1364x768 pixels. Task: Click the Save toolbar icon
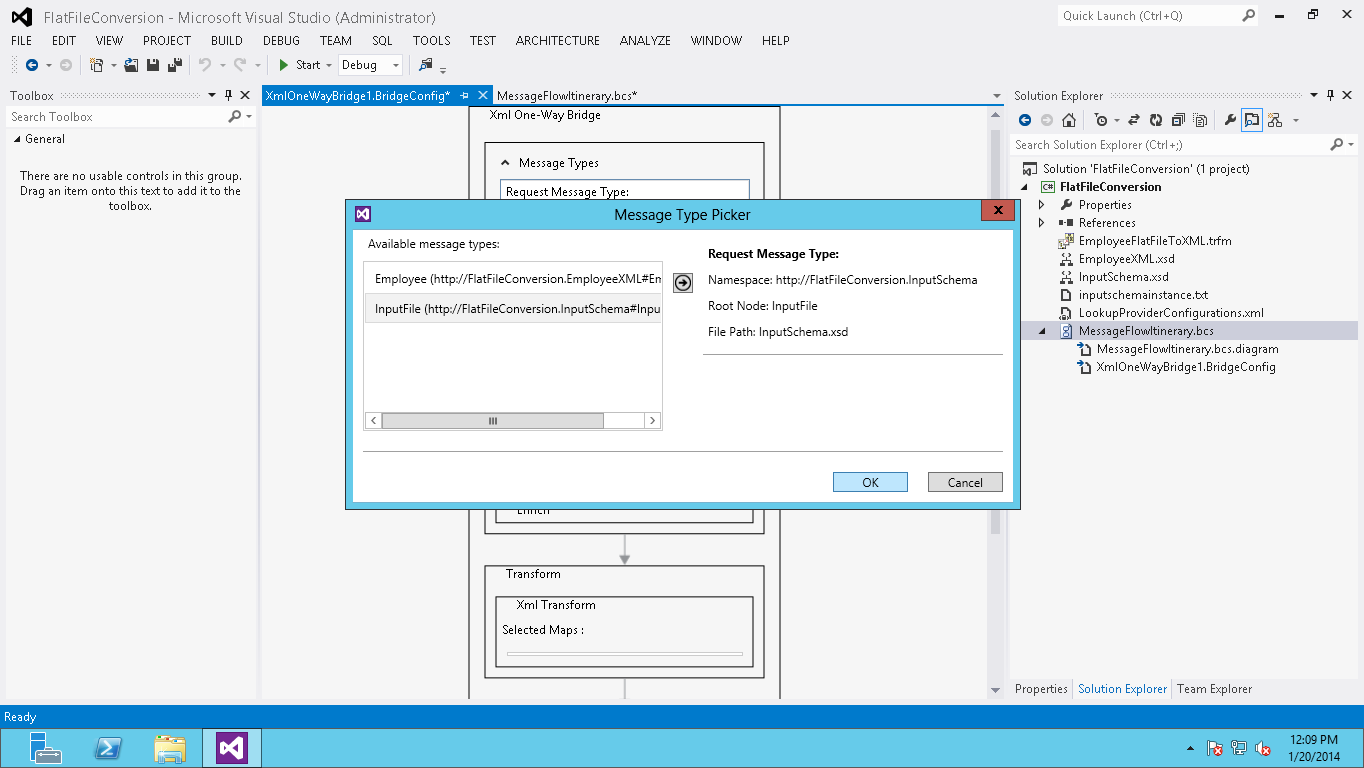click(x=153, y=65)
